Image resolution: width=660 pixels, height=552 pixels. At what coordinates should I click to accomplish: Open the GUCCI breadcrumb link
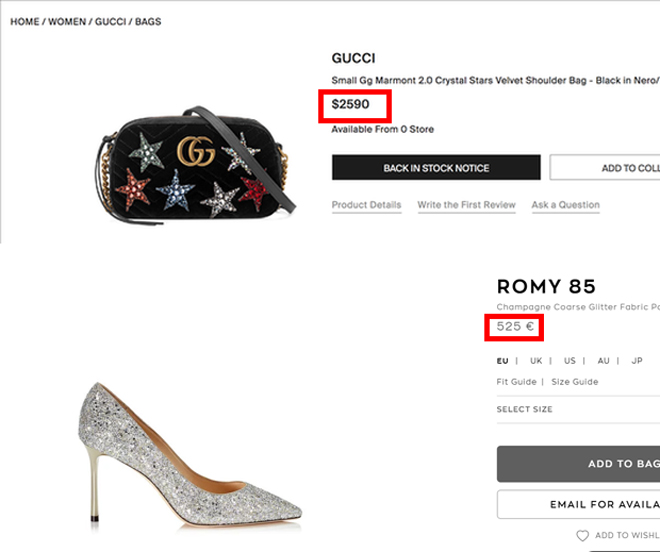(110, 21)
